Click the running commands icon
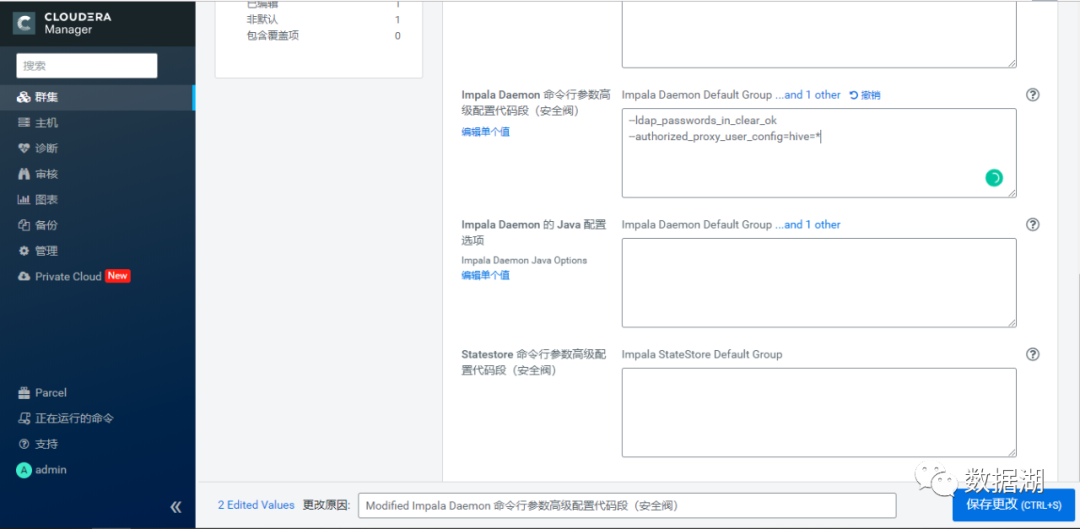This screenshot has width=1080, height=529. 23,418
